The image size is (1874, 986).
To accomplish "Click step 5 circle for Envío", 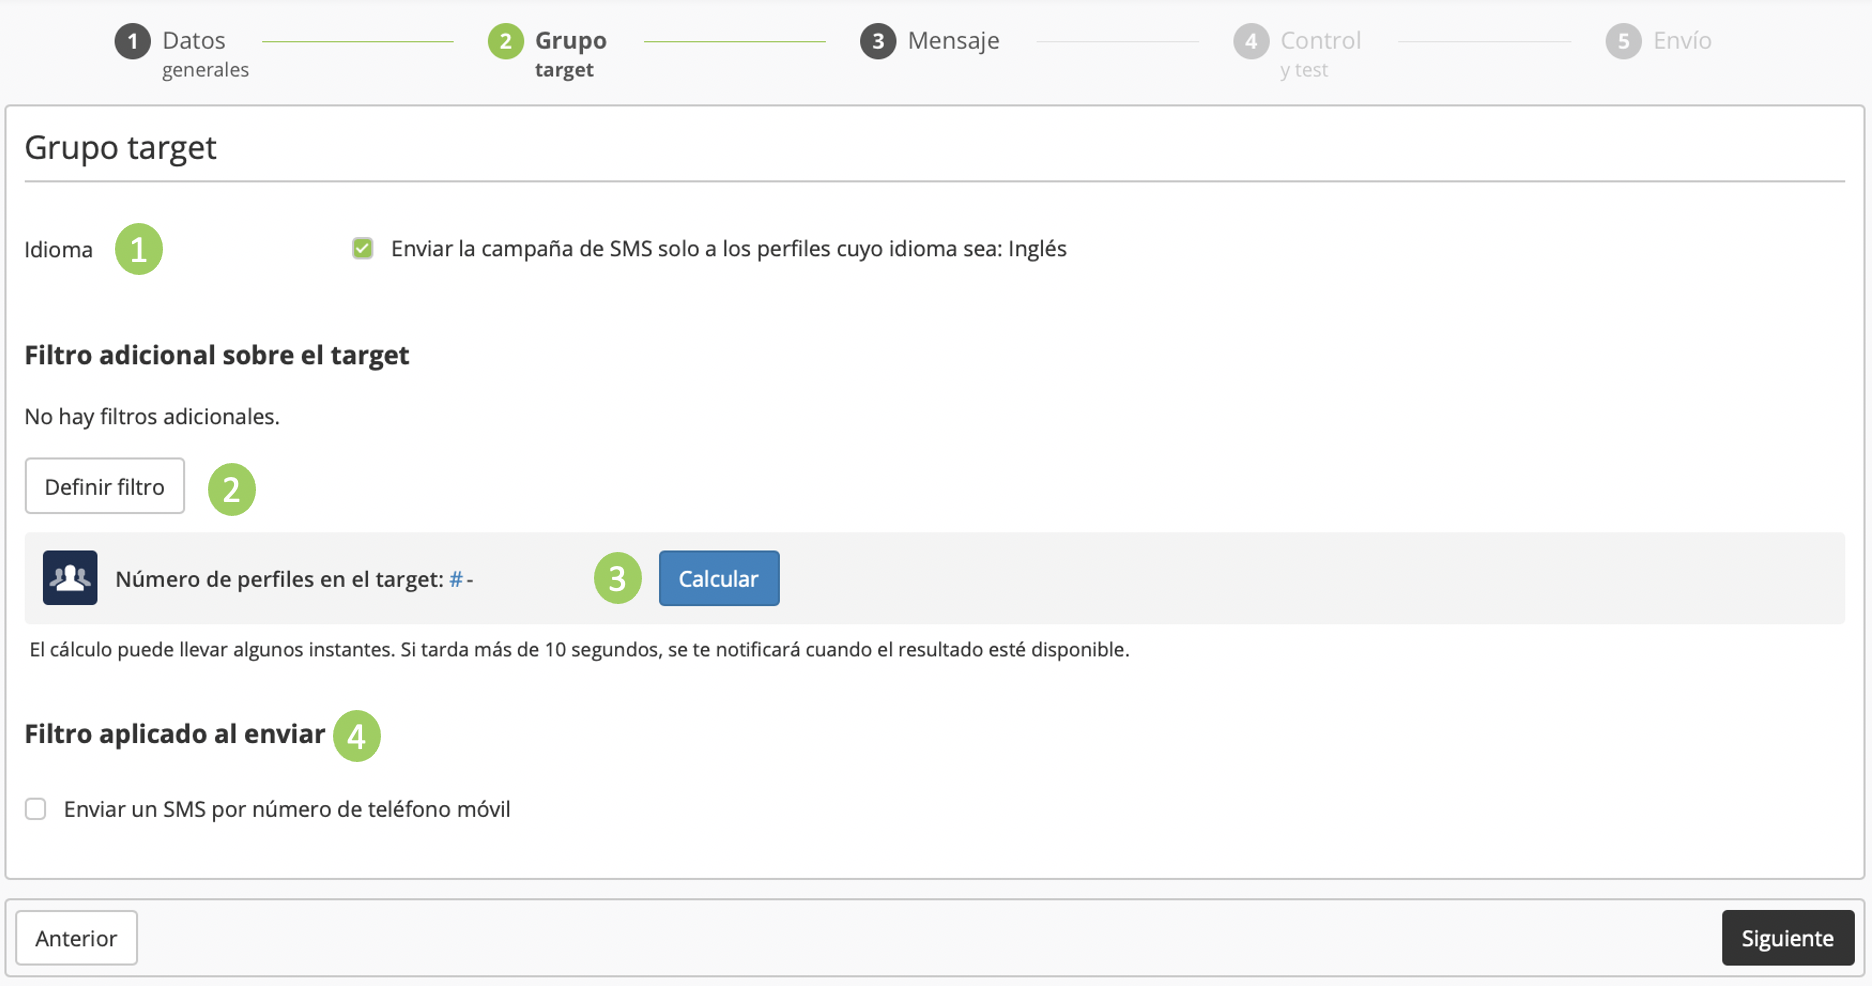I will pos(1623,41).
